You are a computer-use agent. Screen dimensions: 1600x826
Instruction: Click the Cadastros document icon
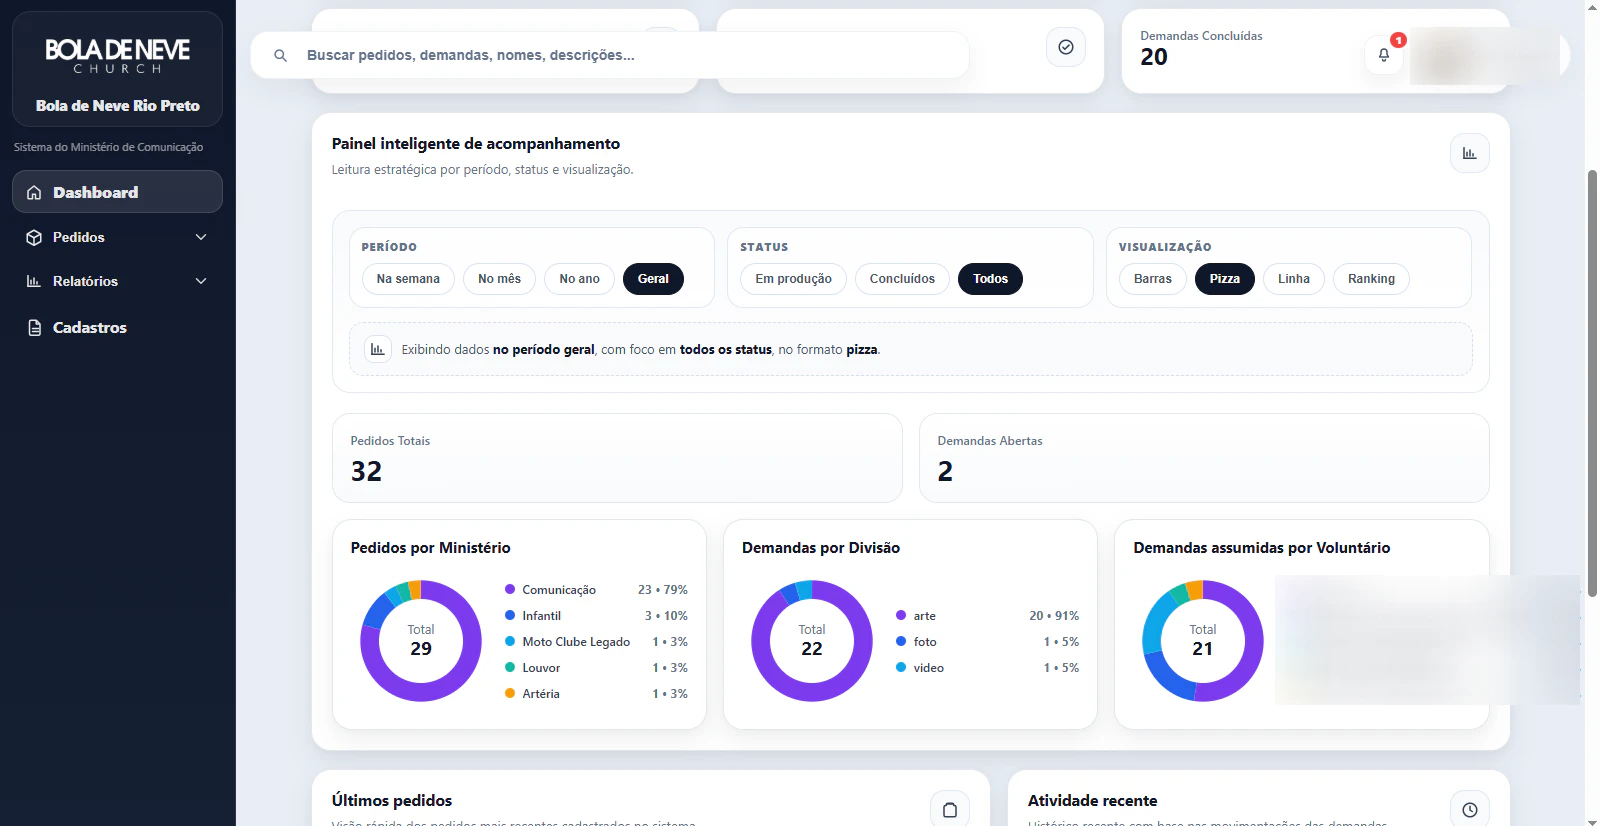[x=34, y=328]
